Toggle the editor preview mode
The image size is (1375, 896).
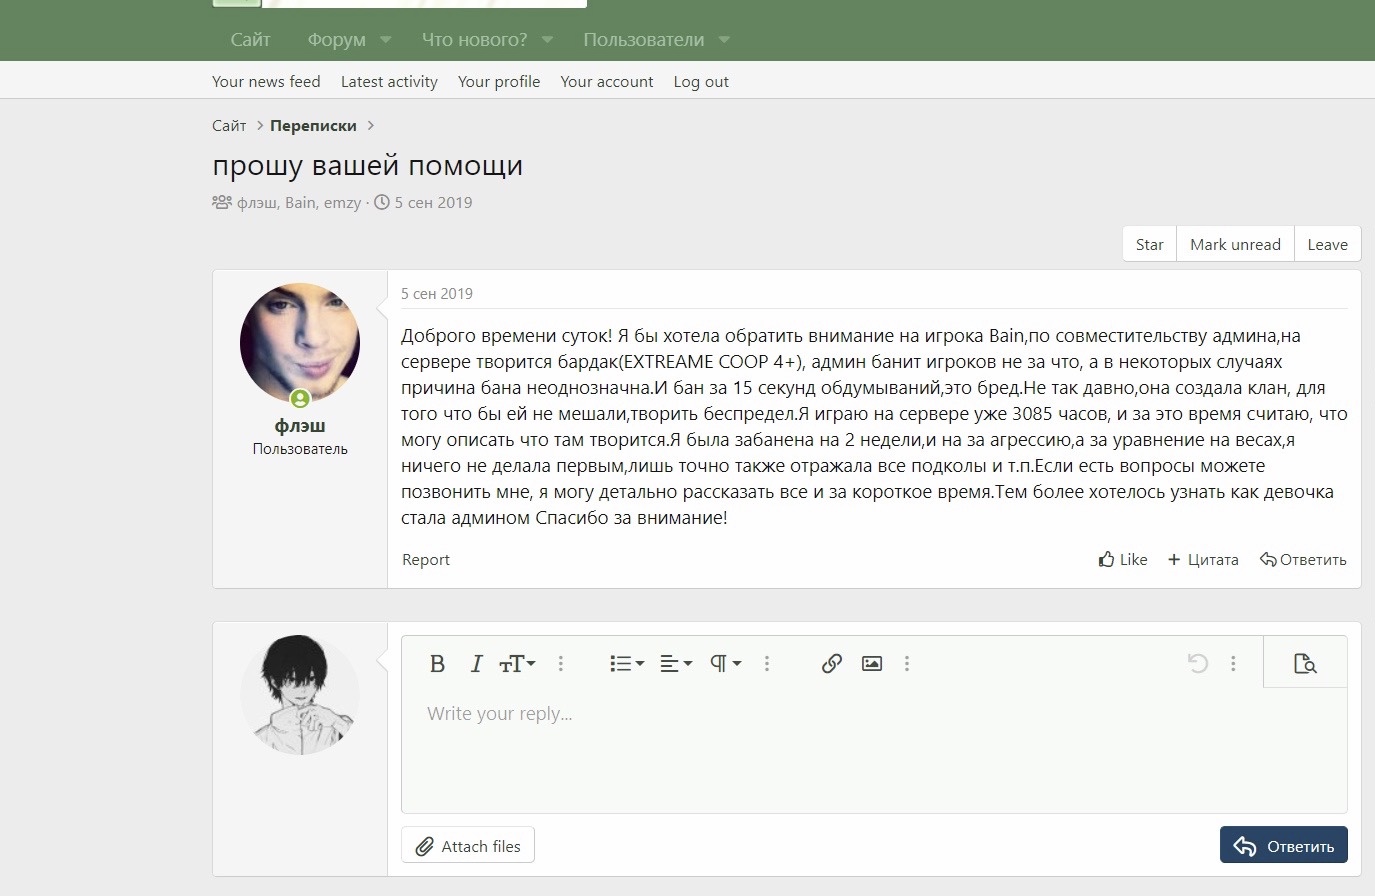pos(1304,663)
